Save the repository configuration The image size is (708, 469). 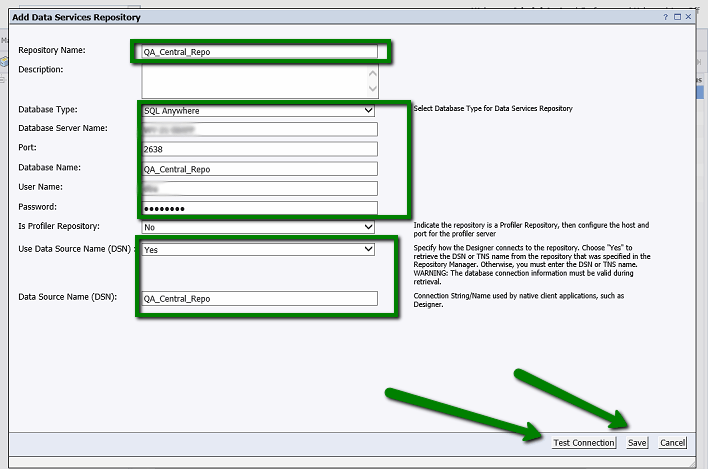pos(637,443)
